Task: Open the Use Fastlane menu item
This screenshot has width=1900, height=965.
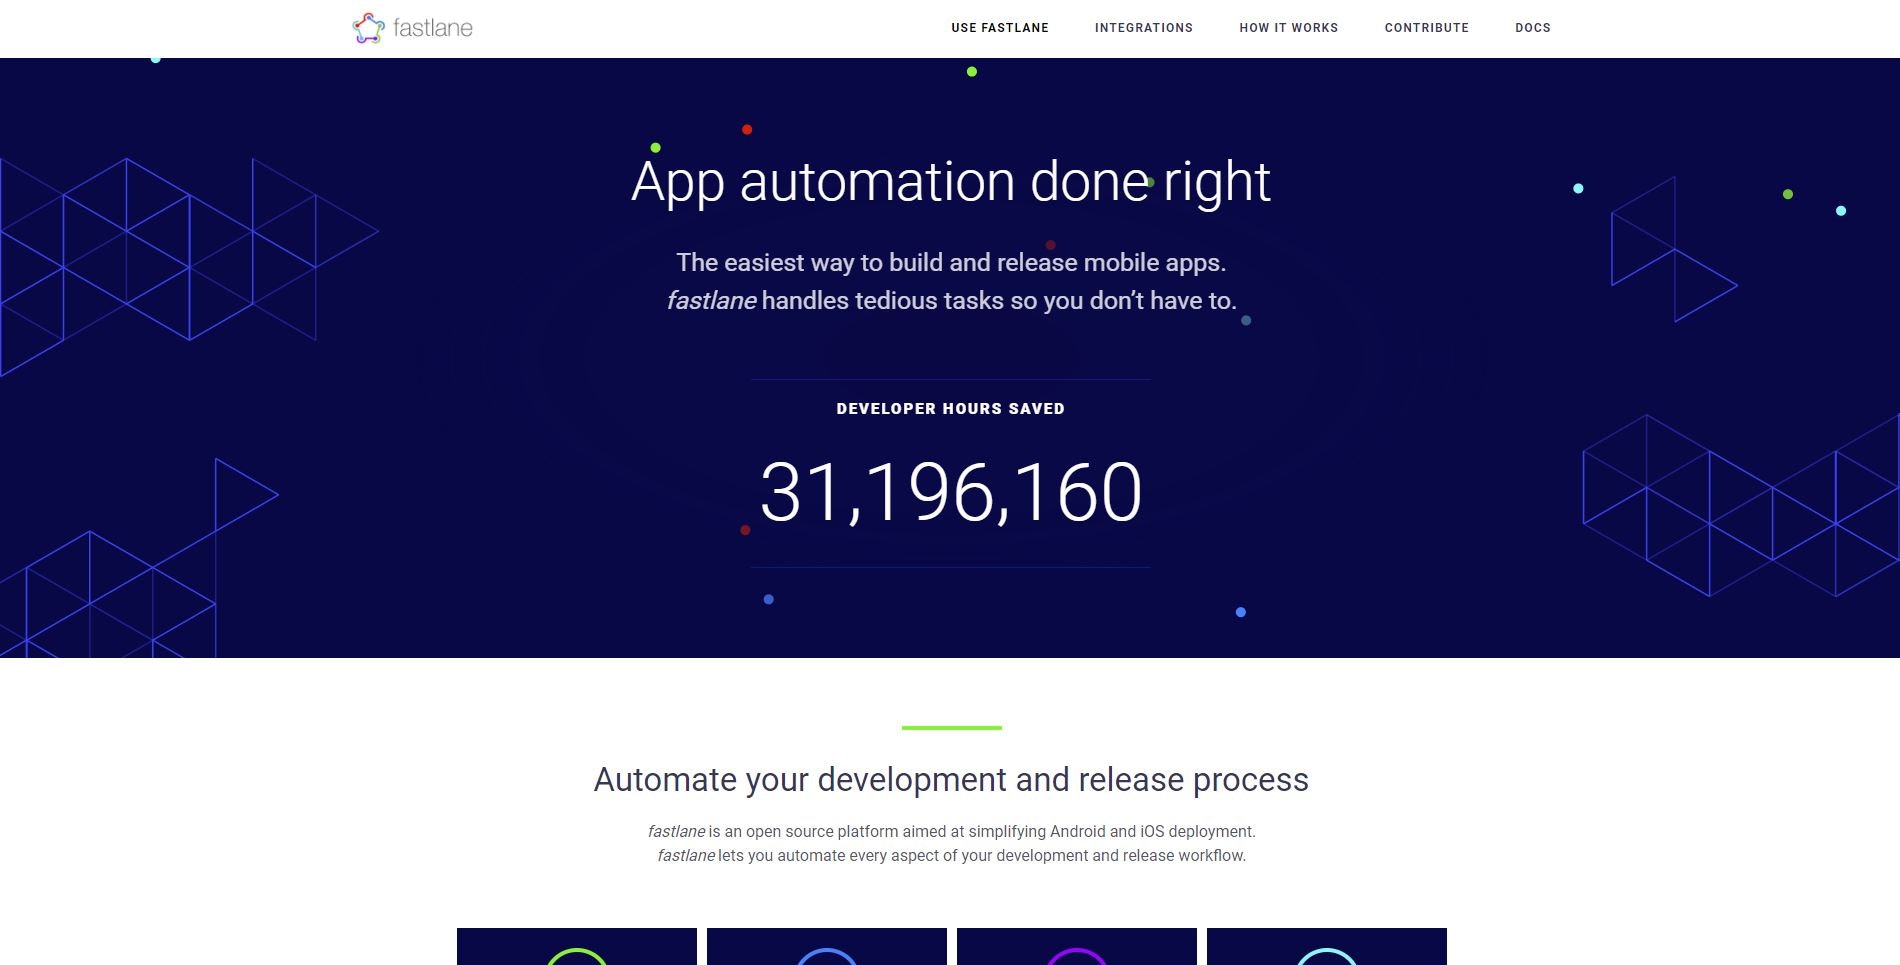Action: tap(1000, 28)
